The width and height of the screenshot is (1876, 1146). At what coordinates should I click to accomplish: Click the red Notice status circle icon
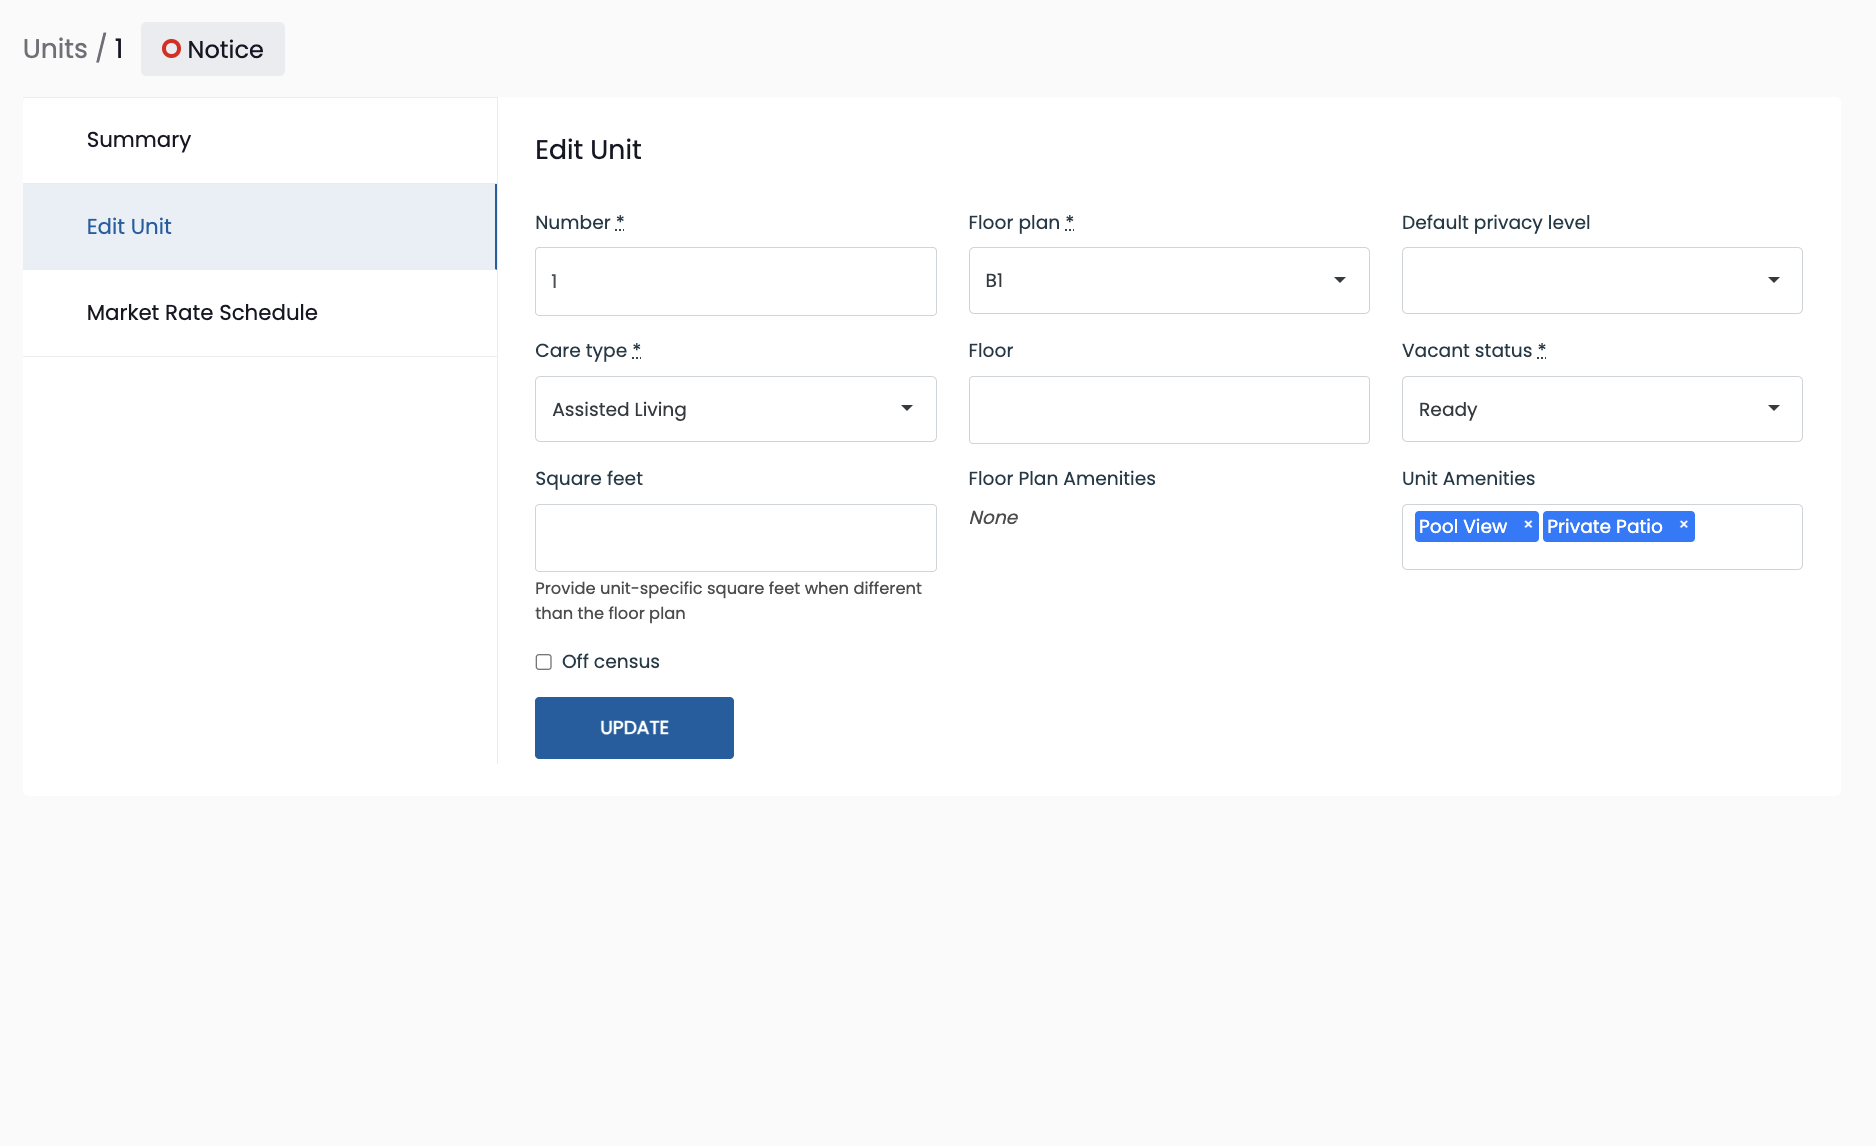[171, 49]
